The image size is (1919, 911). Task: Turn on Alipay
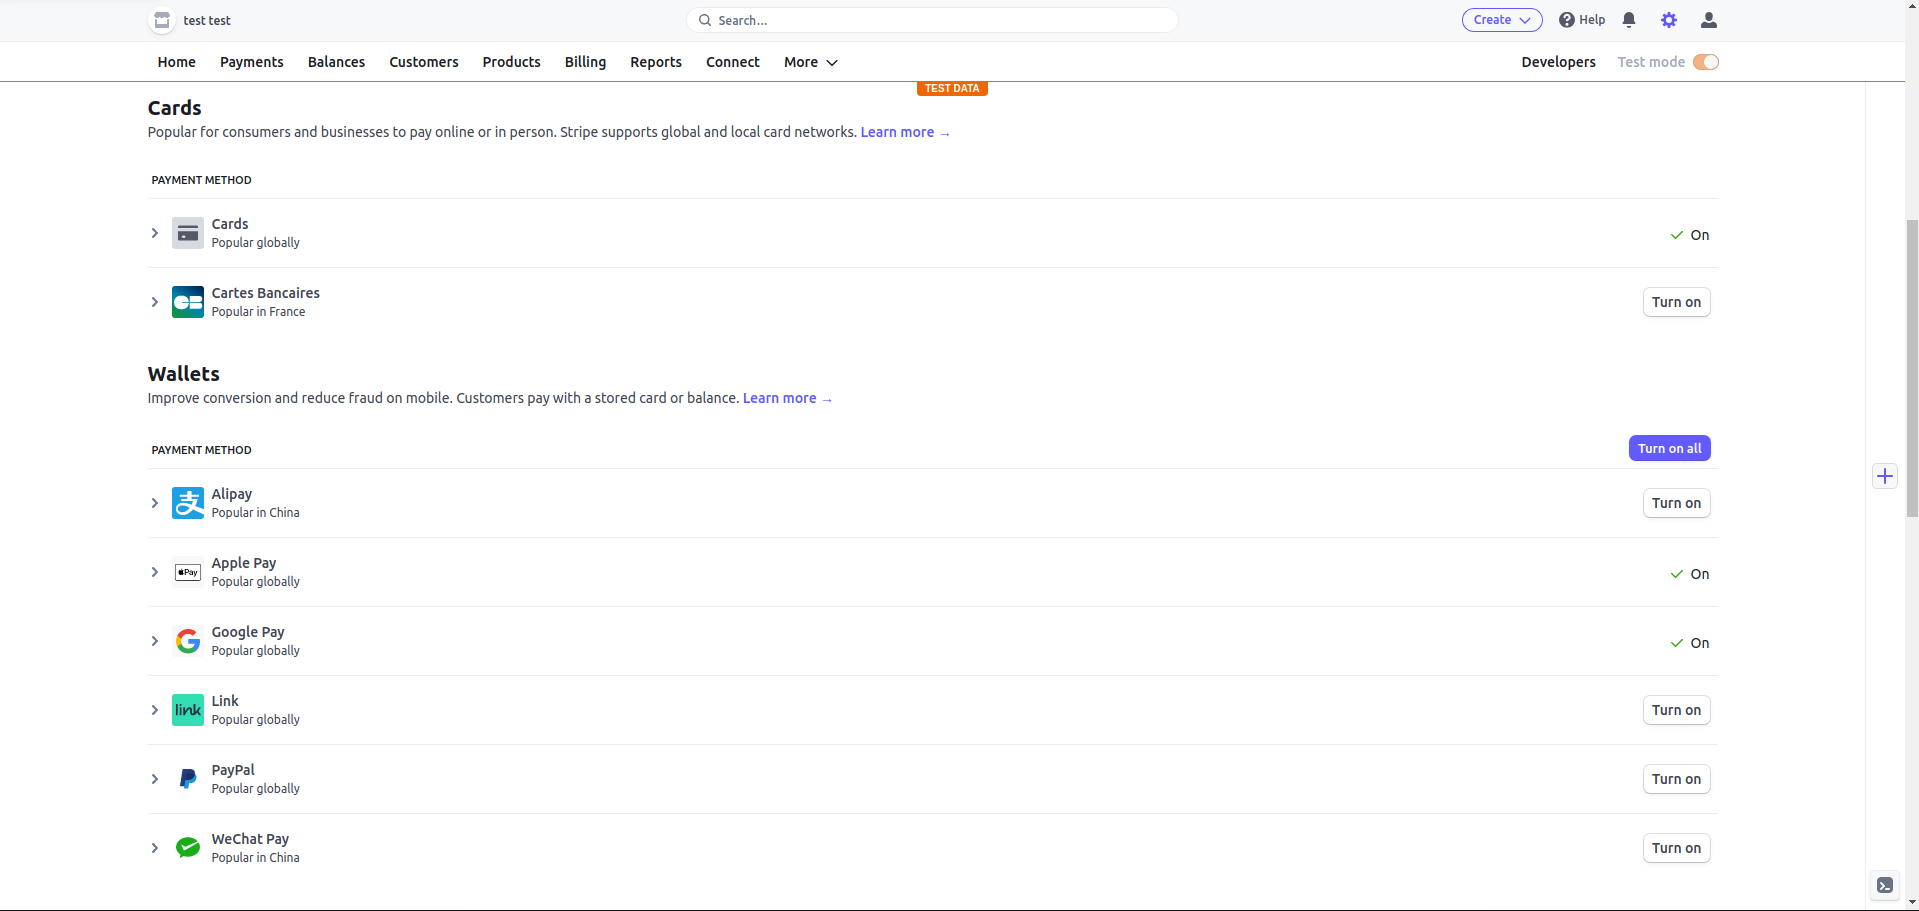point(1676,503)
